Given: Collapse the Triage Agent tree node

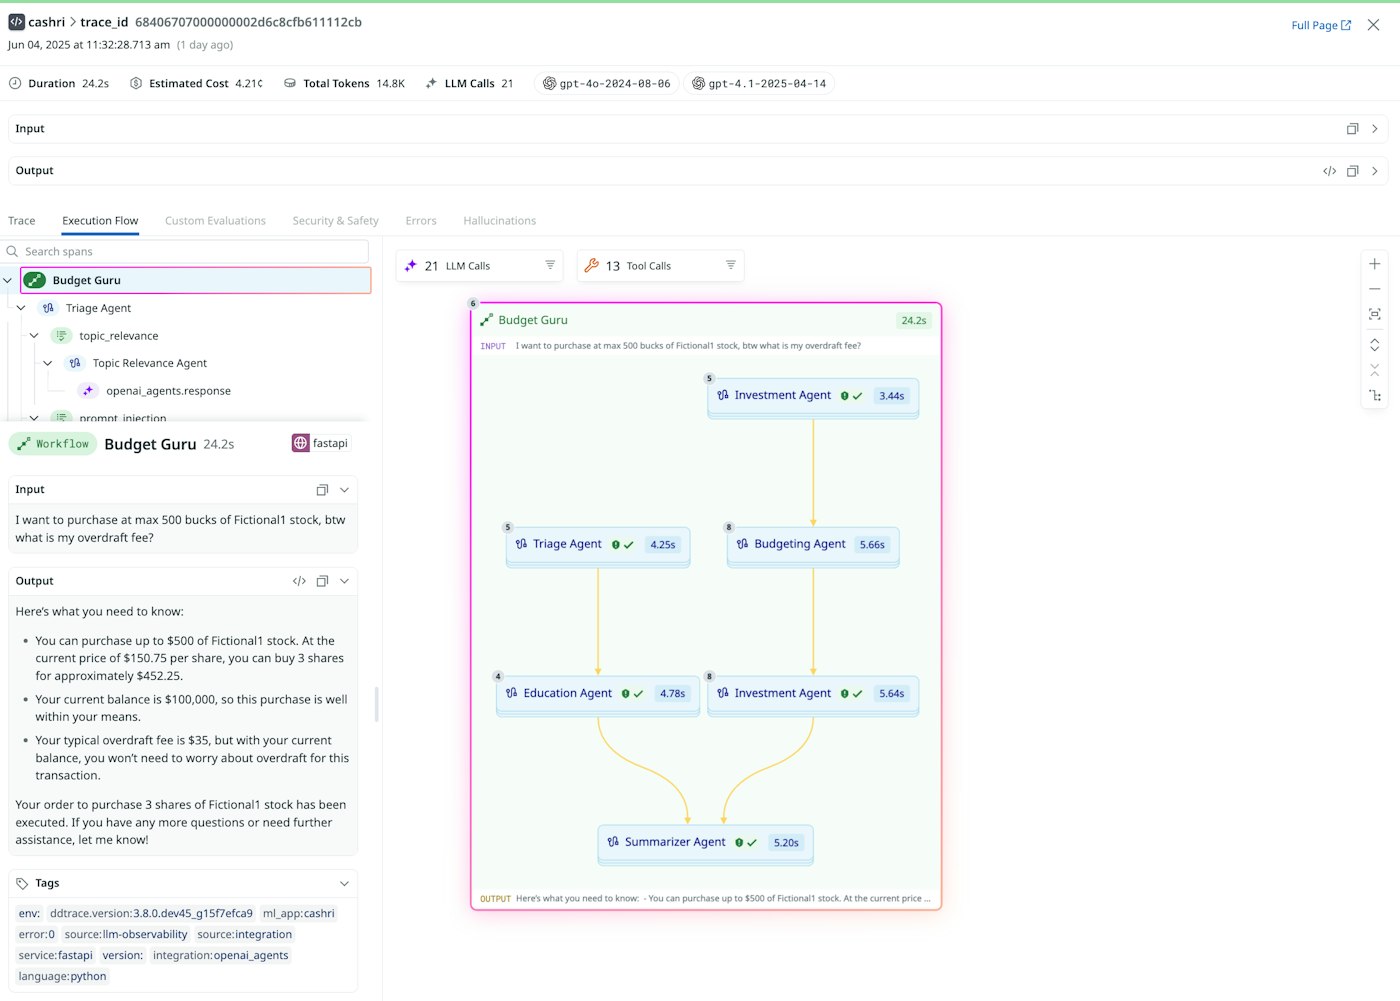Looking at the screenshot, I should pyautogui.click(x=21, y=308).
